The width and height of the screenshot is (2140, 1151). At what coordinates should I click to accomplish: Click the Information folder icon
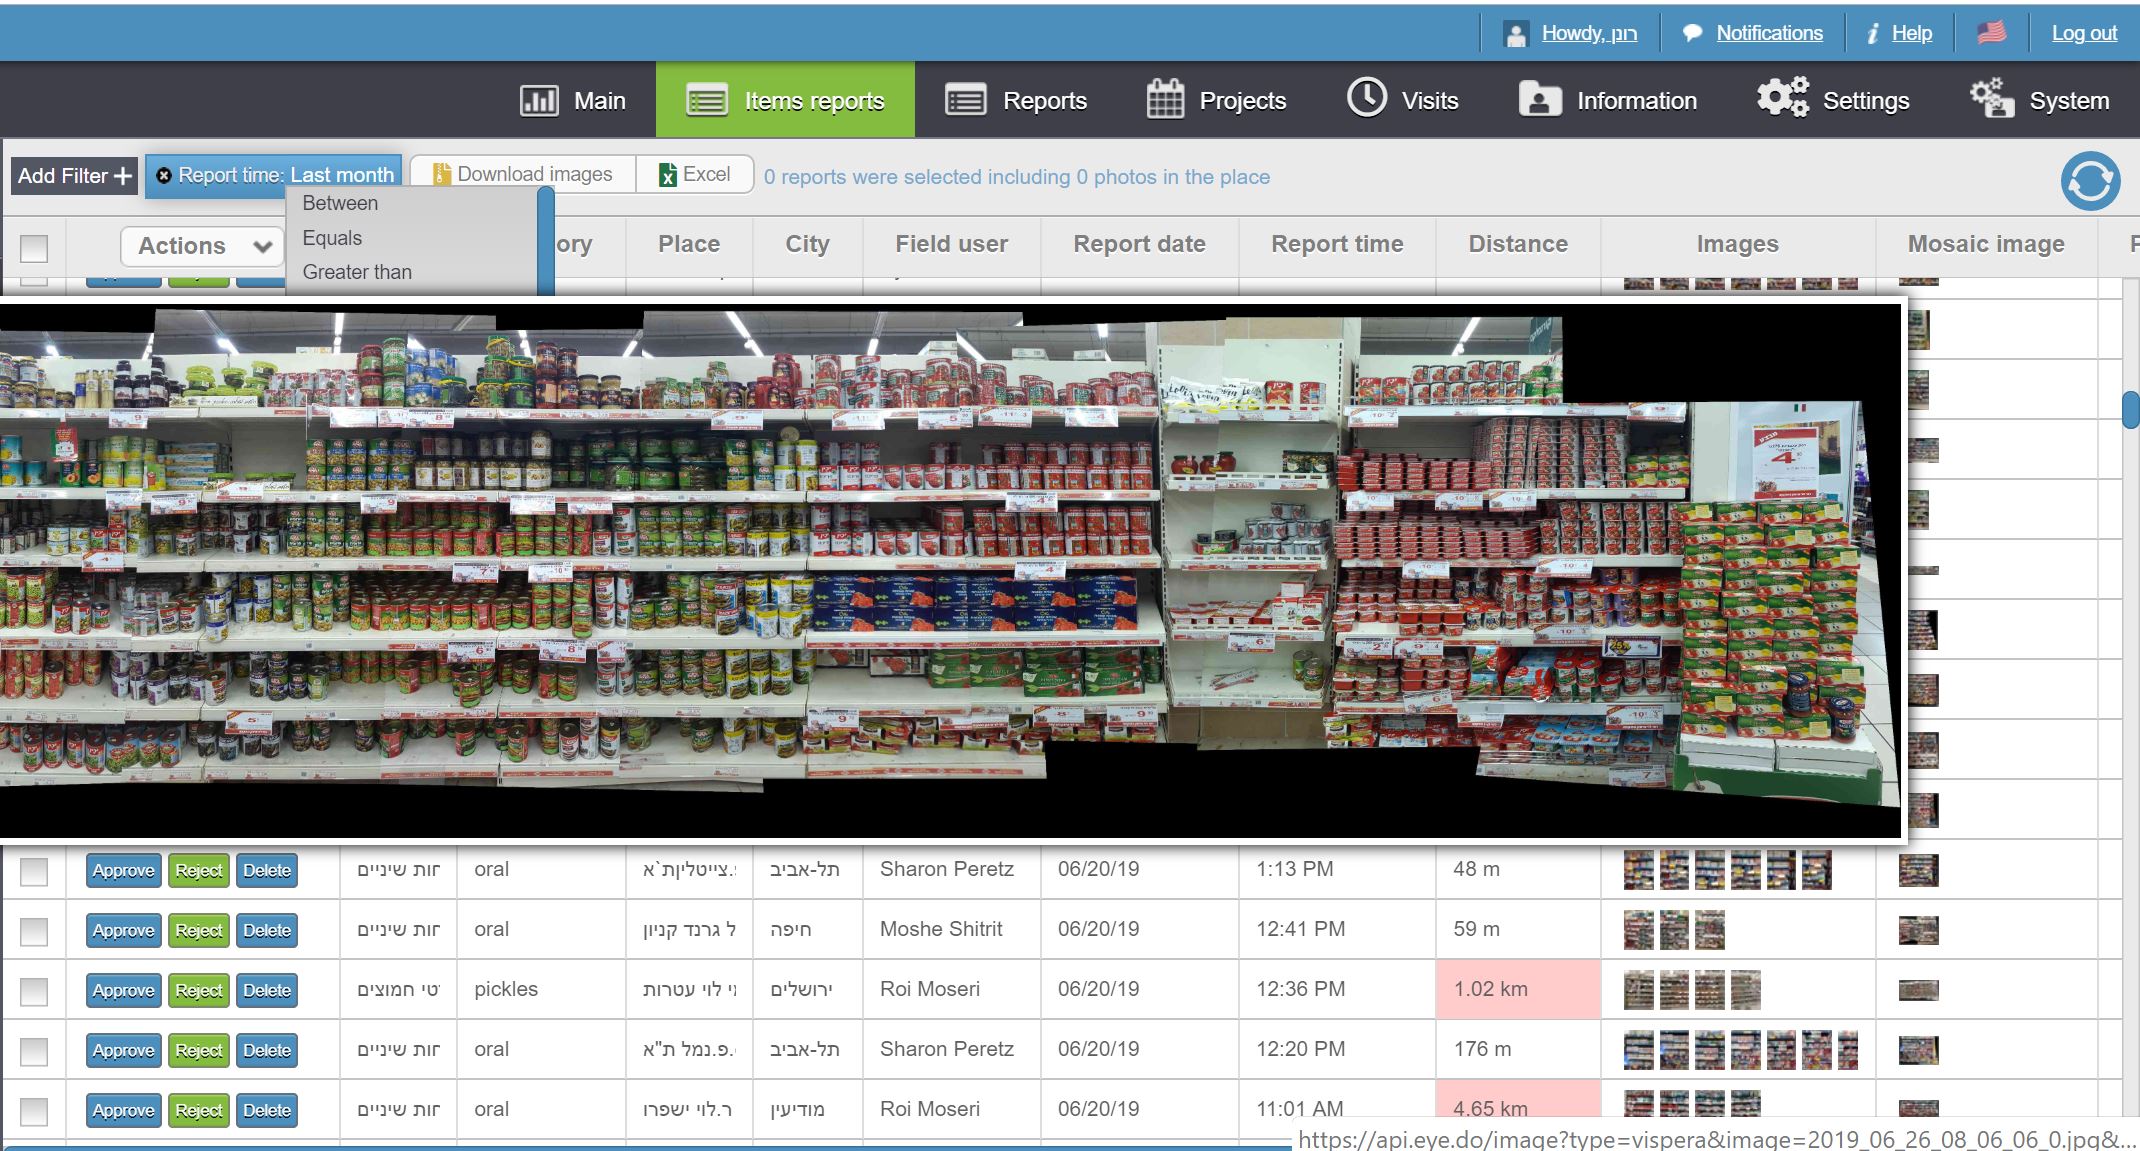tap(1540, 99)
